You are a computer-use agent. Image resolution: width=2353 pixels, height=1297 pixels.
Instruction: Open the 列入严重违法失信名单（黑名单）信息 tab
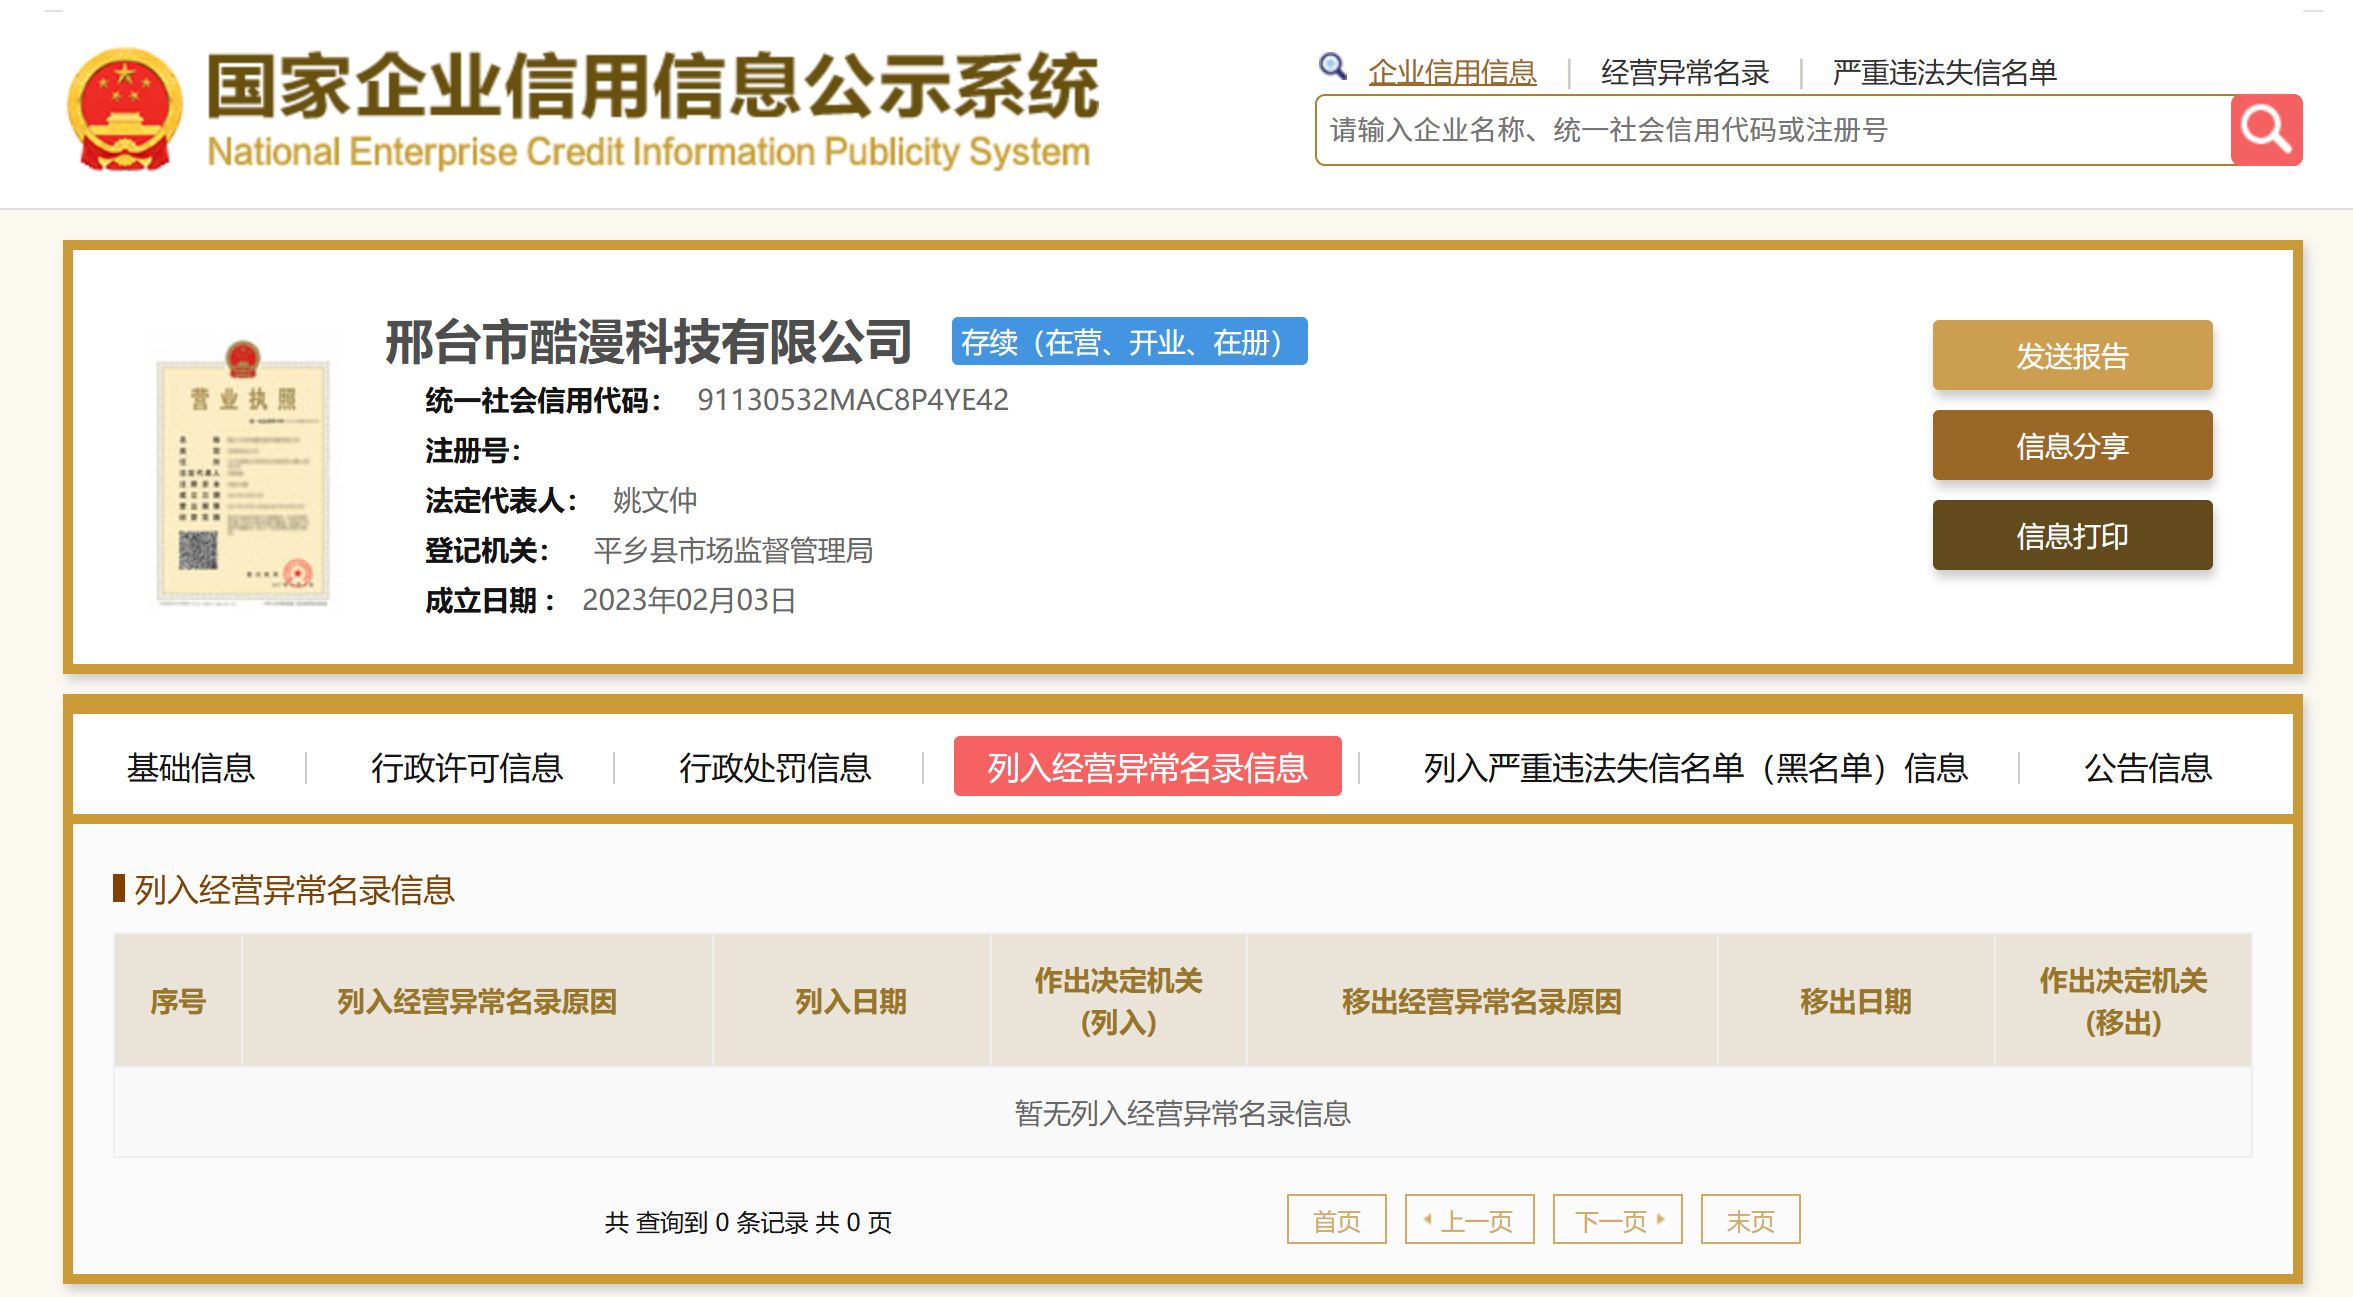pyautogui.click(x=1696, y=767)
